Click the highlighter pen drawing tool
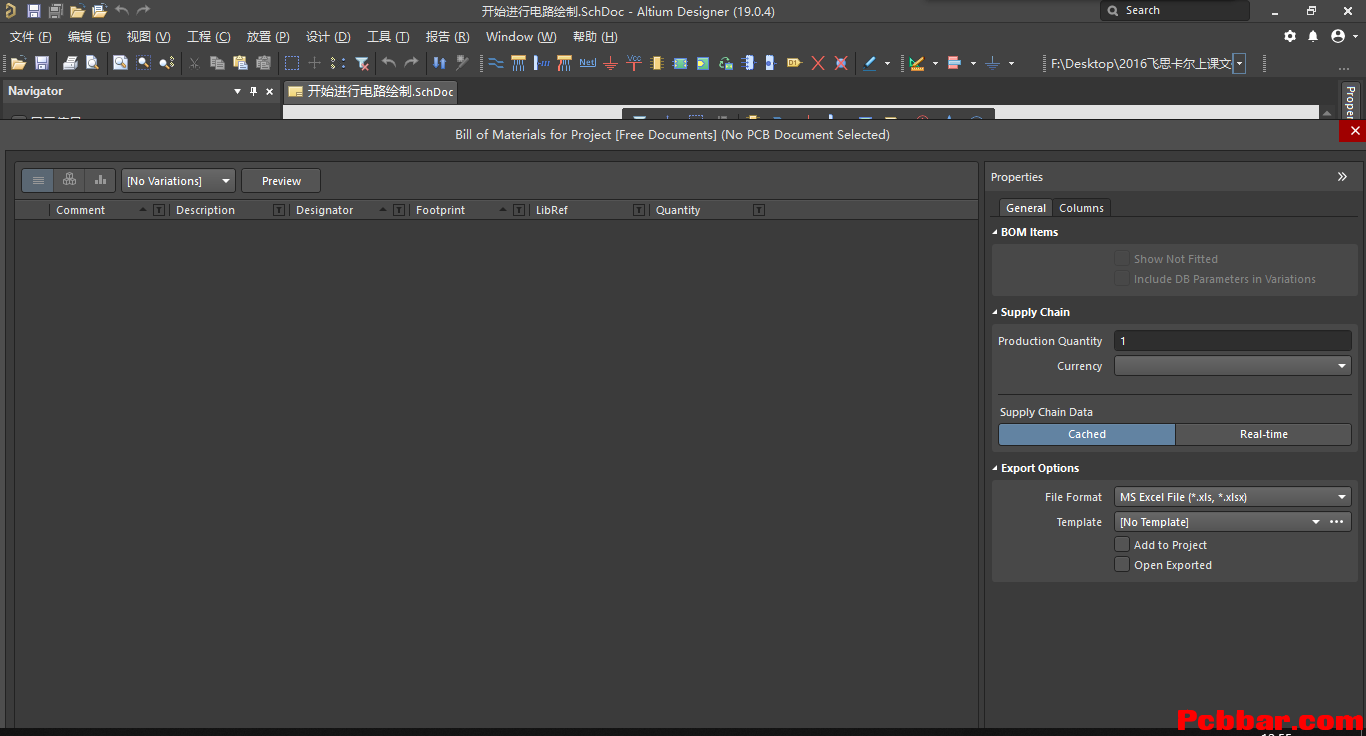This screenshot has height=736, width=1366. click(870, 63)
